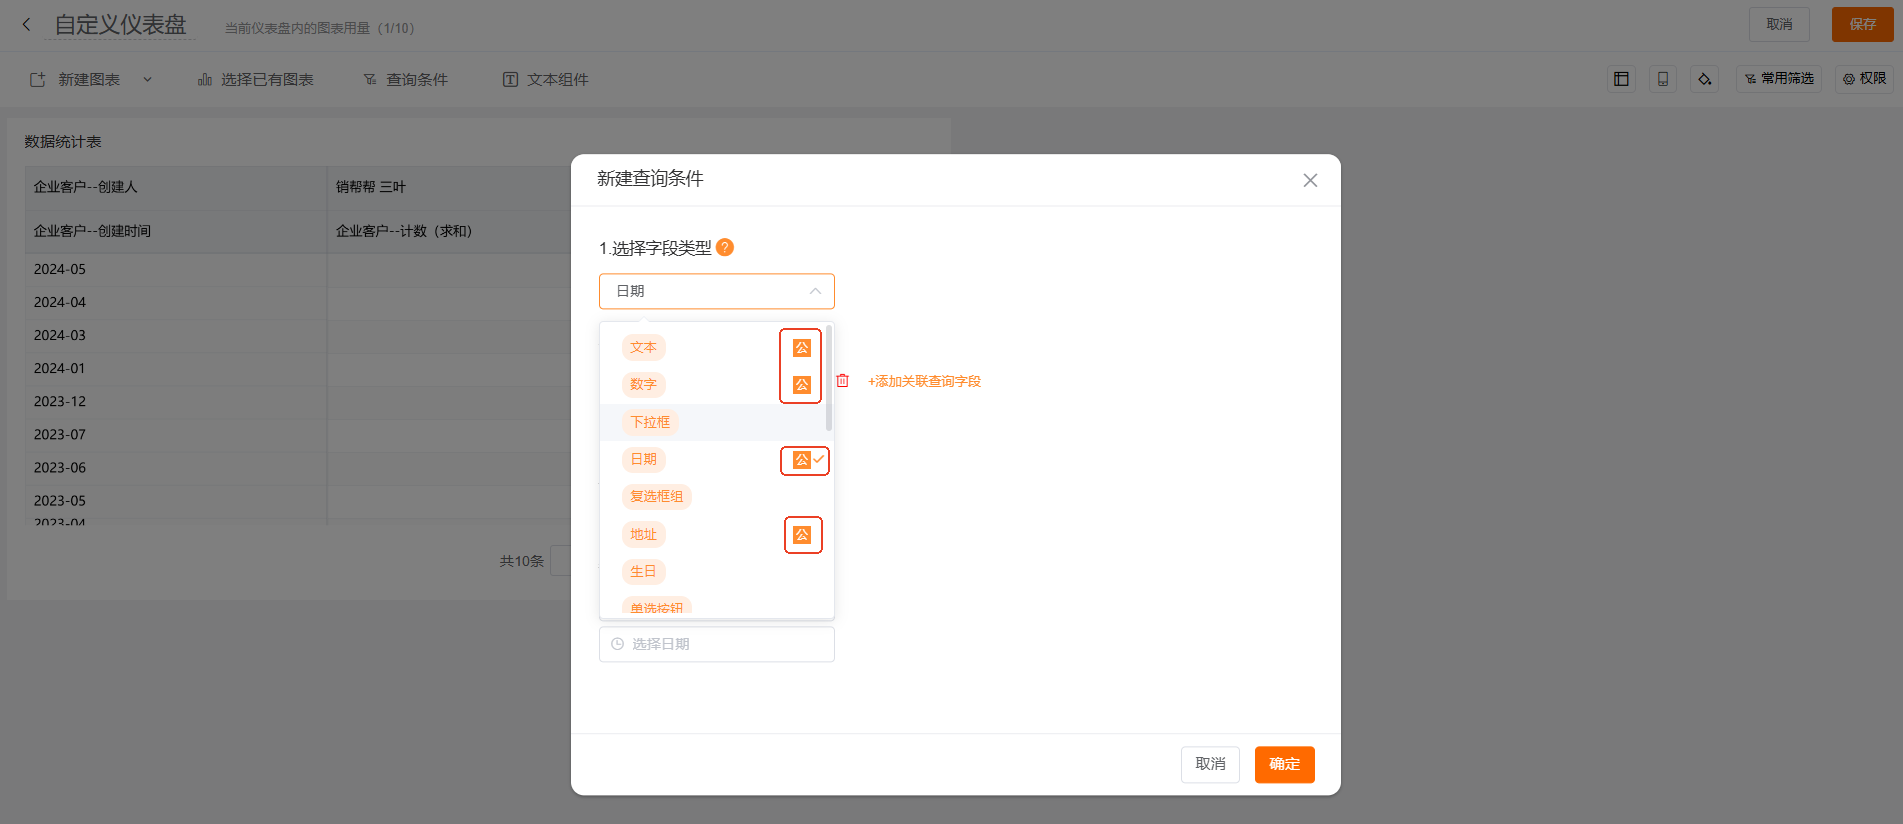This screenshot has width=1903, height=824.
Task: Click the back arrow beside 自定义仪表盘
Action: pyautogui.click(x=26, y=25)
